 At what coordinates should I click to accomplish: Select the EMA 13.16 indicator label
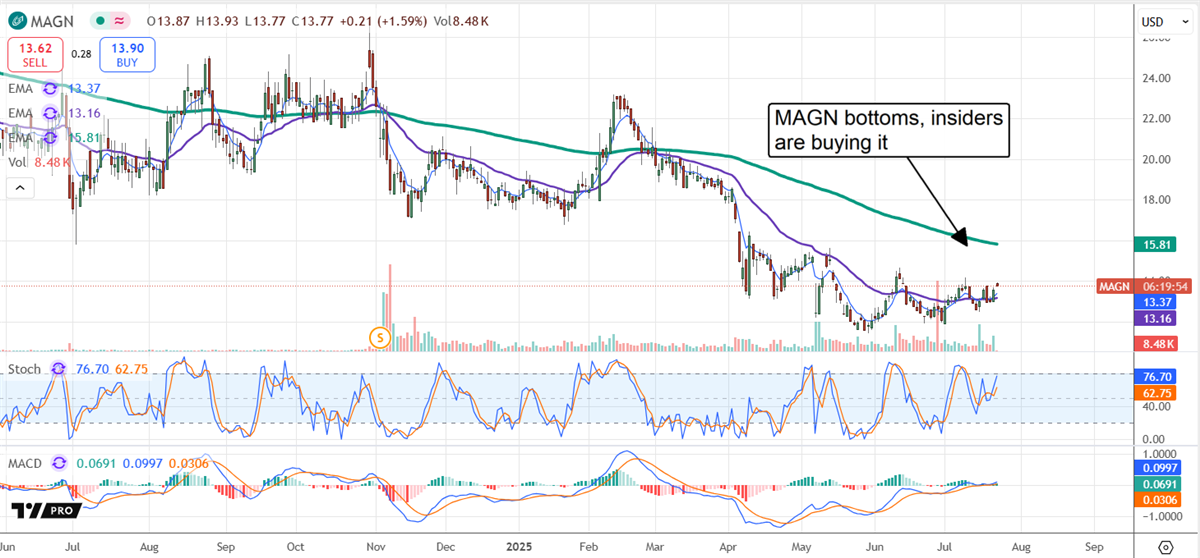[22, 112]
